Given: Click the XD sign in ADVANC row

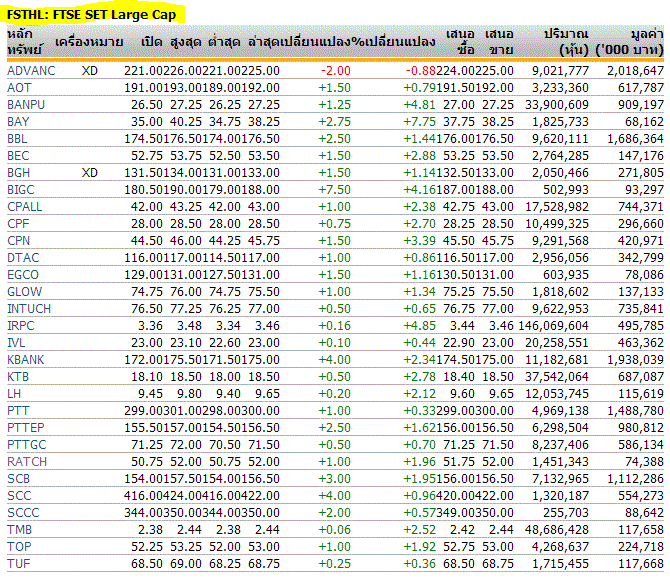Looking at the screenshot, I should (x=90, y=71).
